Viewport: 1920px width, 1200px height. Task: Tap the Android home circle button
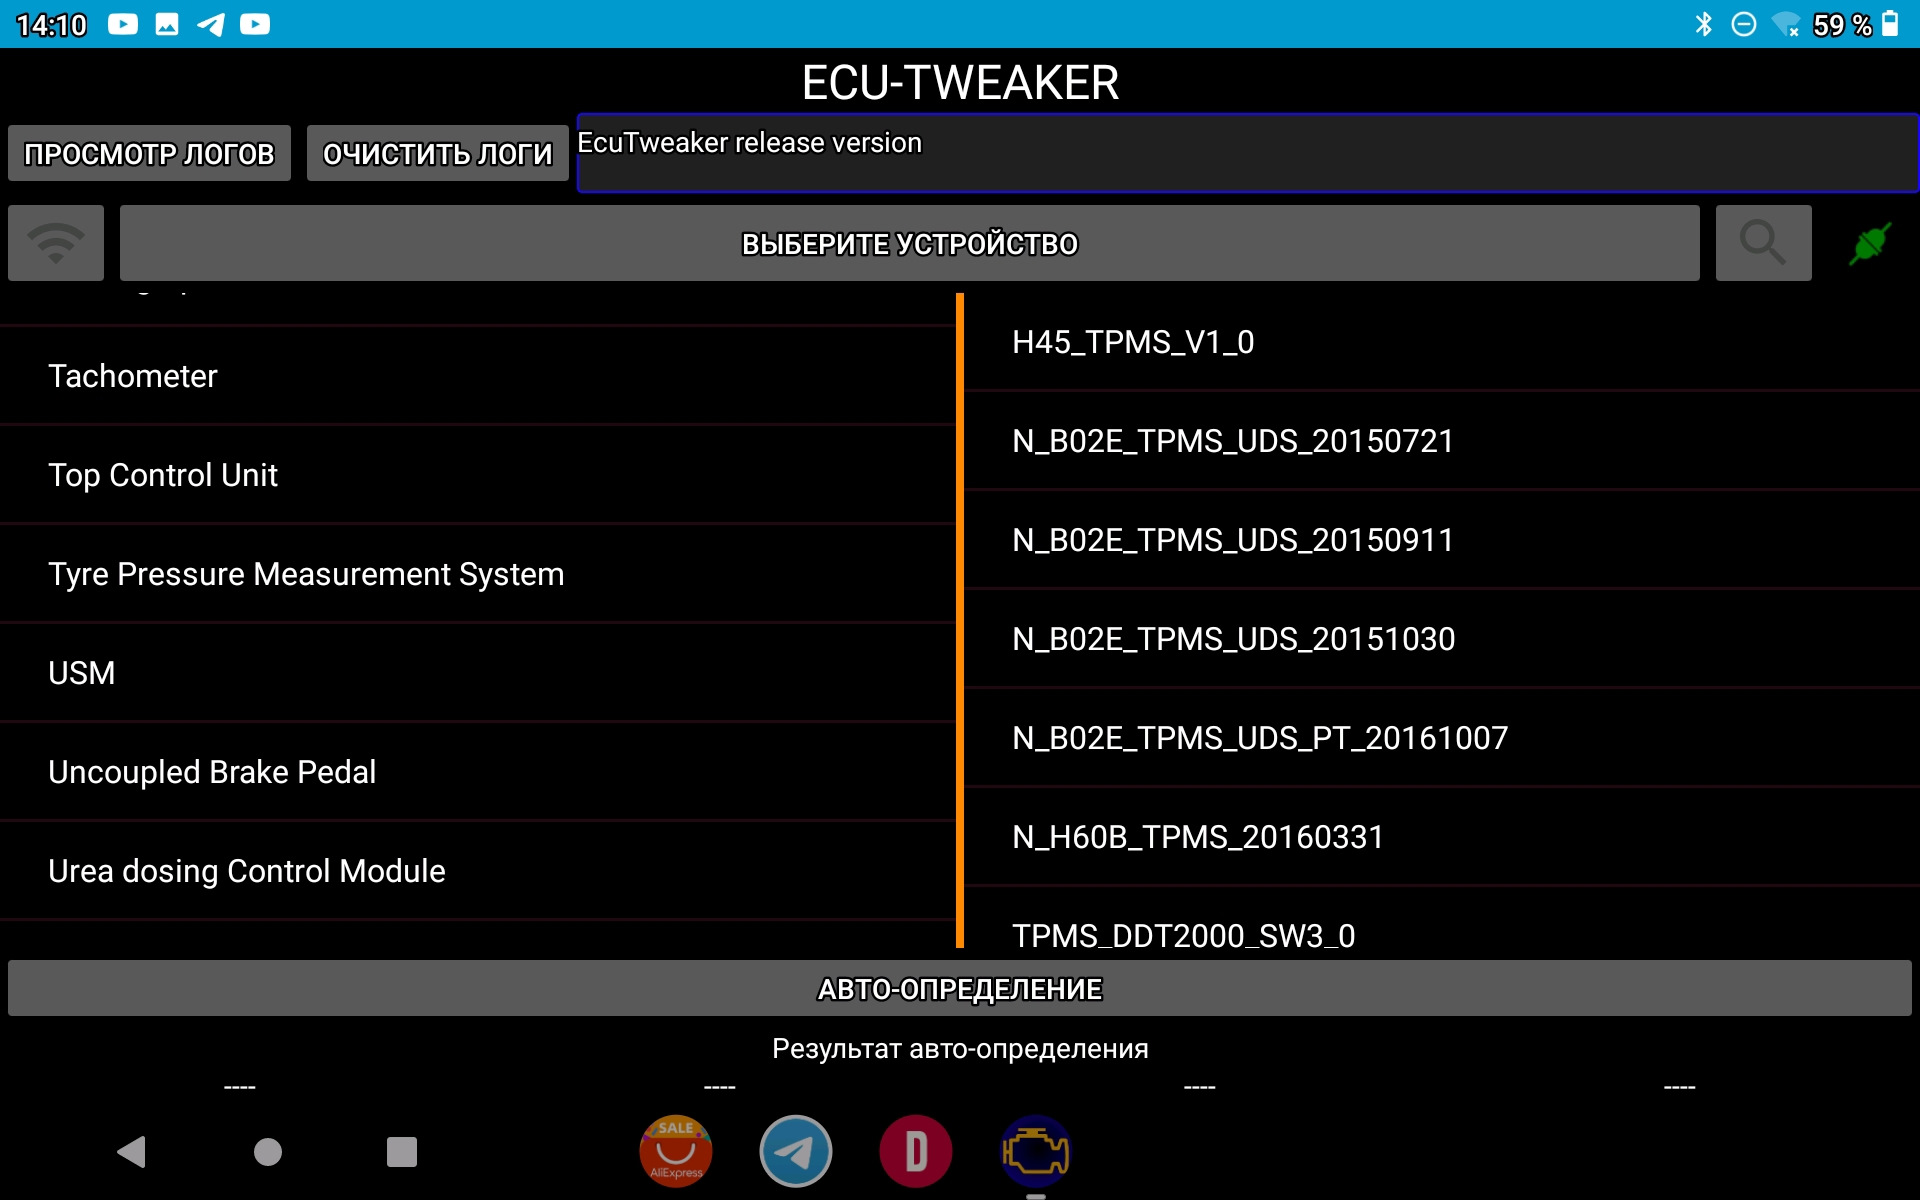tap(268, 1152)
